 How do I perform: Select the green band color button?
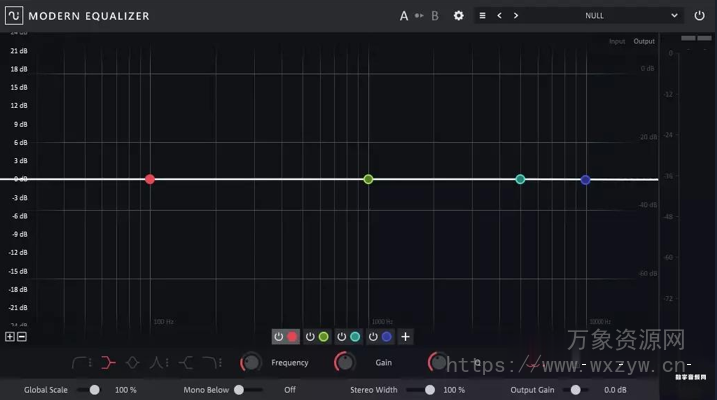tap(323, 337)
